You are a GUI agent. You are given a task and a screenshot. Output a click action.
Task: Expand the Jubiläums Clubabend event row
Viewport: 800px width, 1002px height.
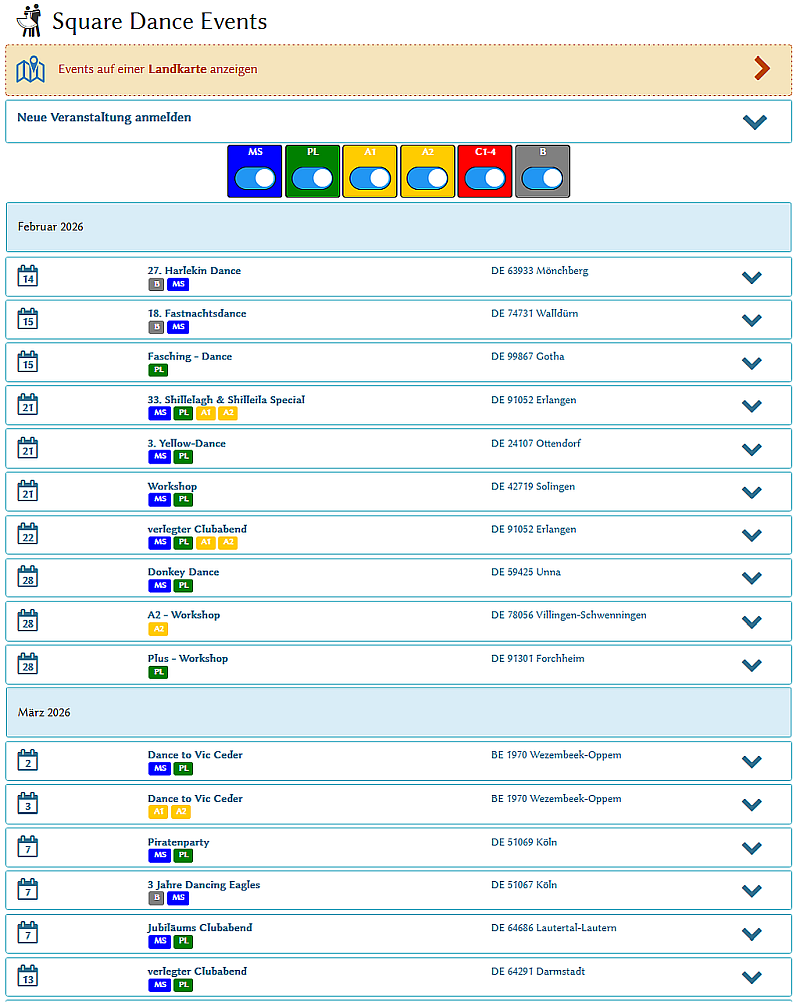[752, 934]
